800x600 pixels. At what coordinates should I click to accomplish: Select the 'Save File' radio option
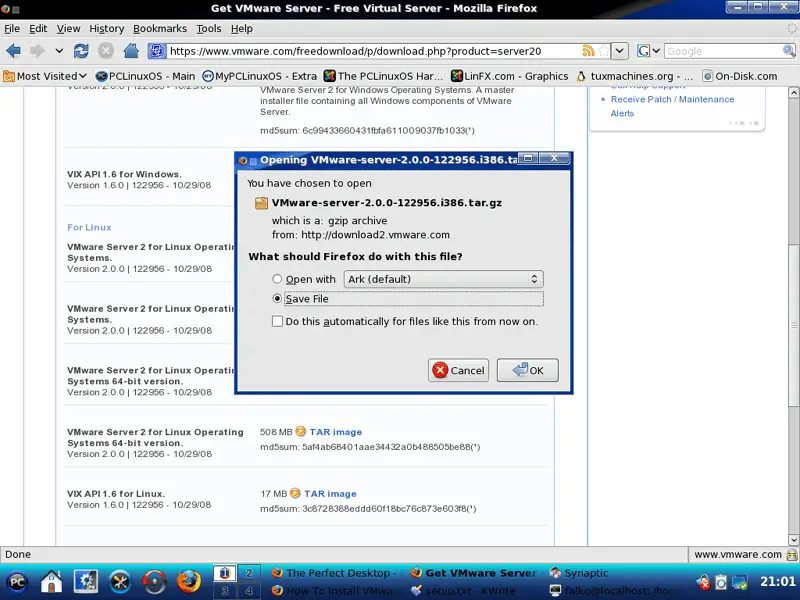(x=278, y=299)
